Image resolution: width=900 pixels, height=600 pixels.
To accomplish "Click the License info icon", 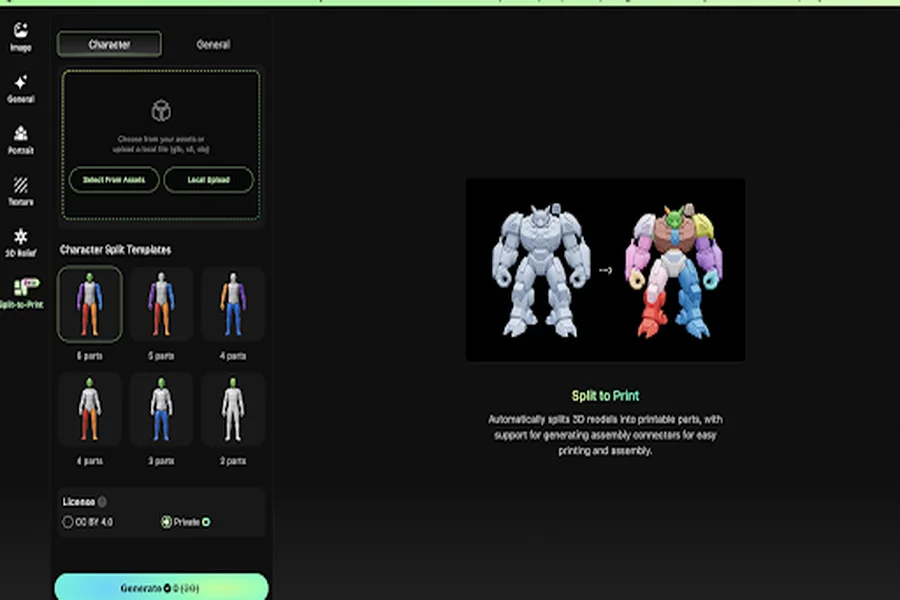I will [x=102, y=502].
